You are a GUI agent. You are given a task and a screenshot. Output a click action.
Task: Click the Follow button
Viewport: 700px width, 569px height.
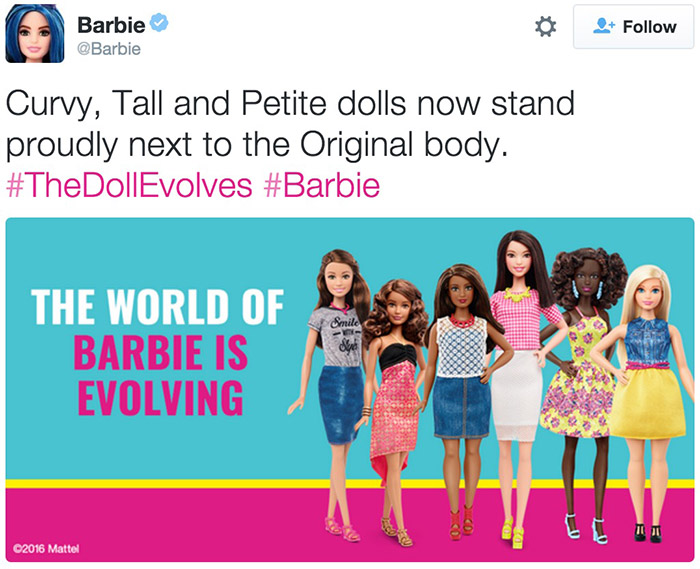633,27
